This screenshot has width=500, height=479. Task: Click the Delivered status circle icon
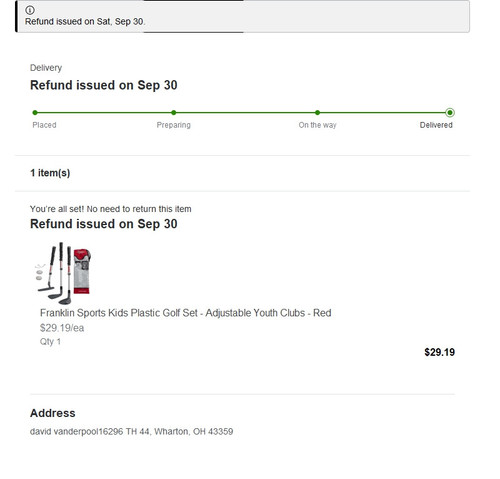[450, 113]
